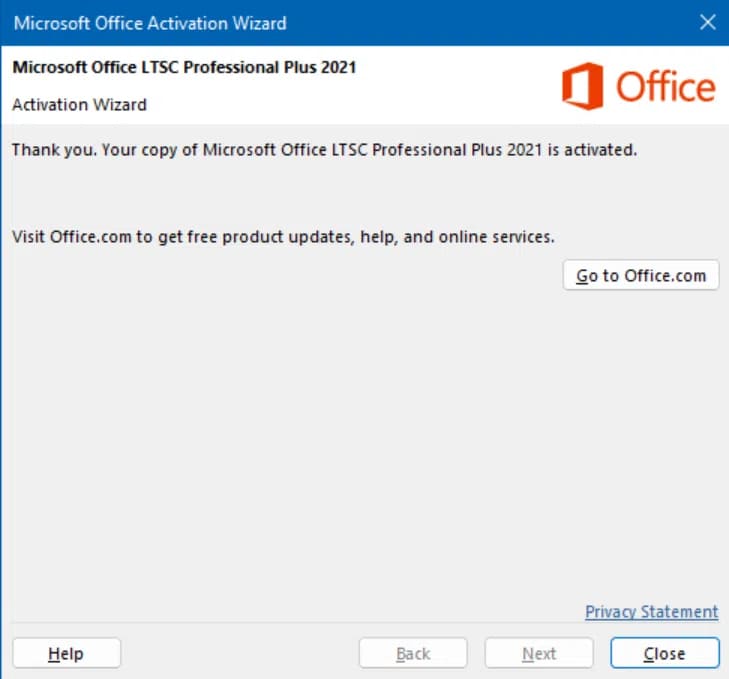Viewport: 729px width, 679px height.
Task: Click the greyed-out Next button
Action: click(539, 653)
